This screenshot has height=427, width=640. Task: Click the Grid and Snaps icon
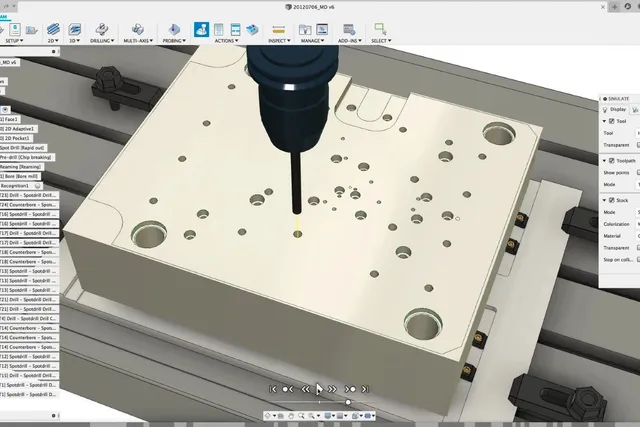coord(340,416)
